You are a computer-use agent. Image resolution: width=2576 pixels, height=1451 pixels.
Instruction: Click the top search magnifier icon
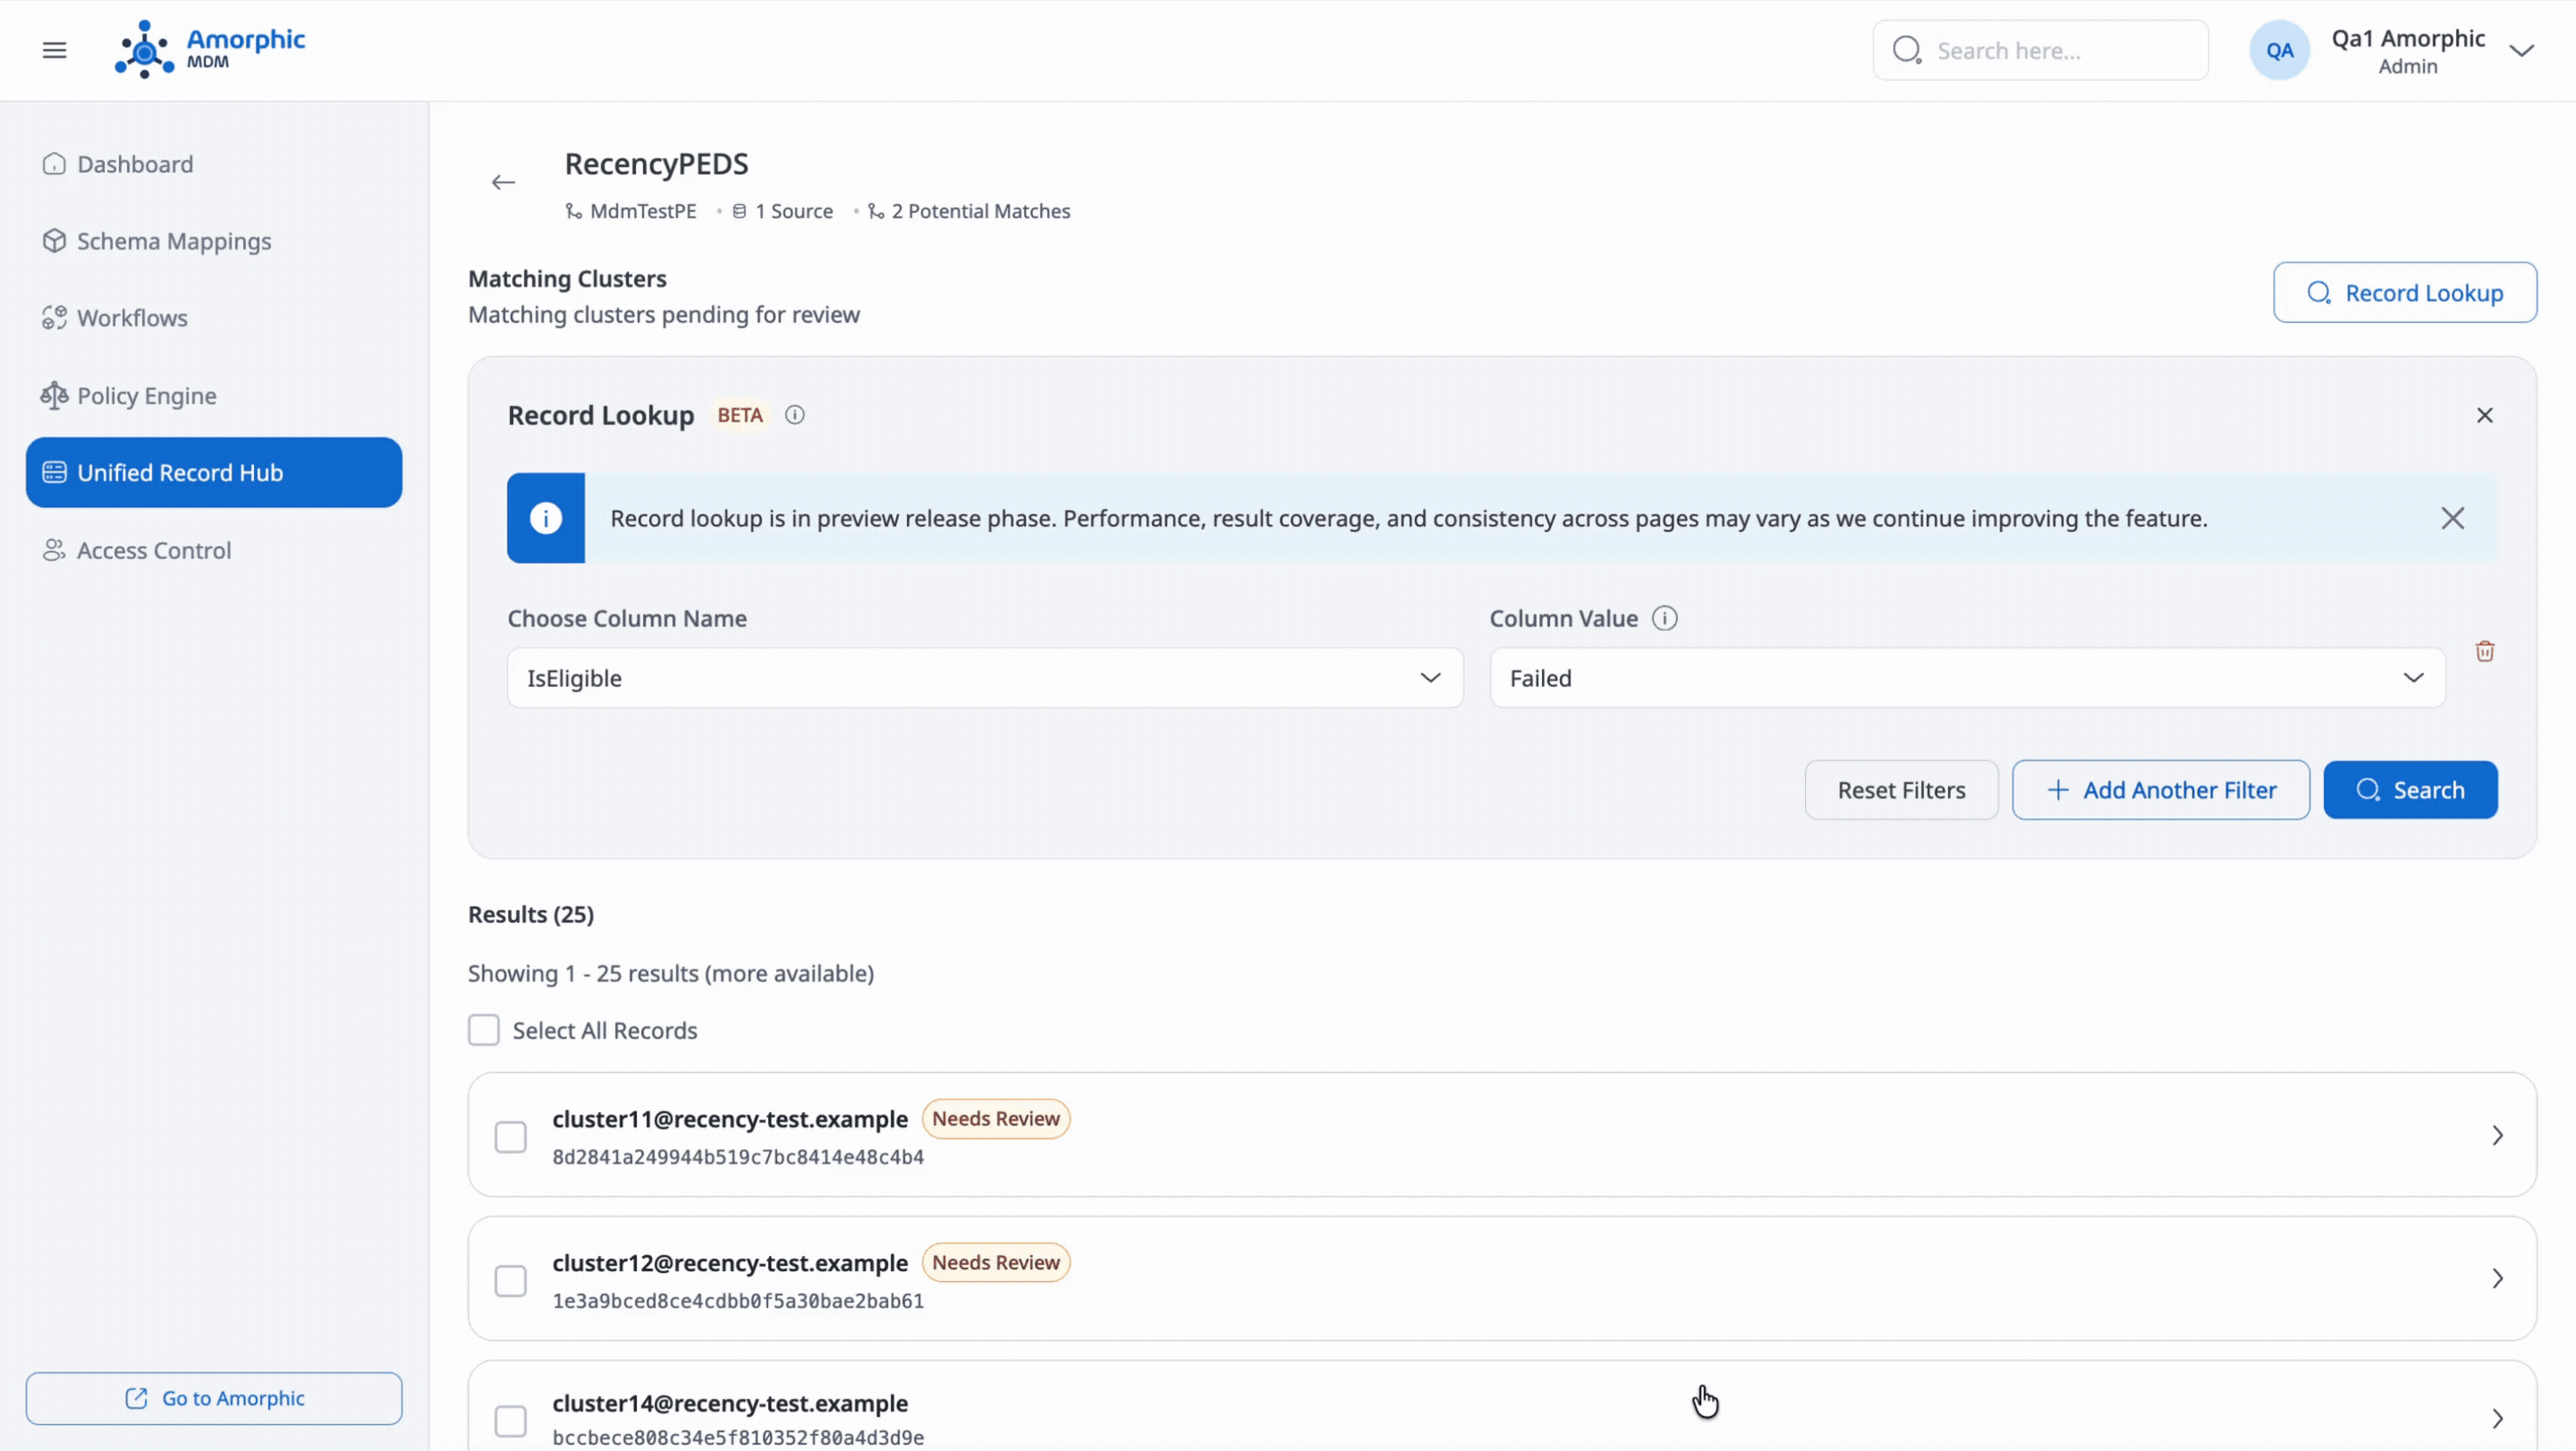1907,50
